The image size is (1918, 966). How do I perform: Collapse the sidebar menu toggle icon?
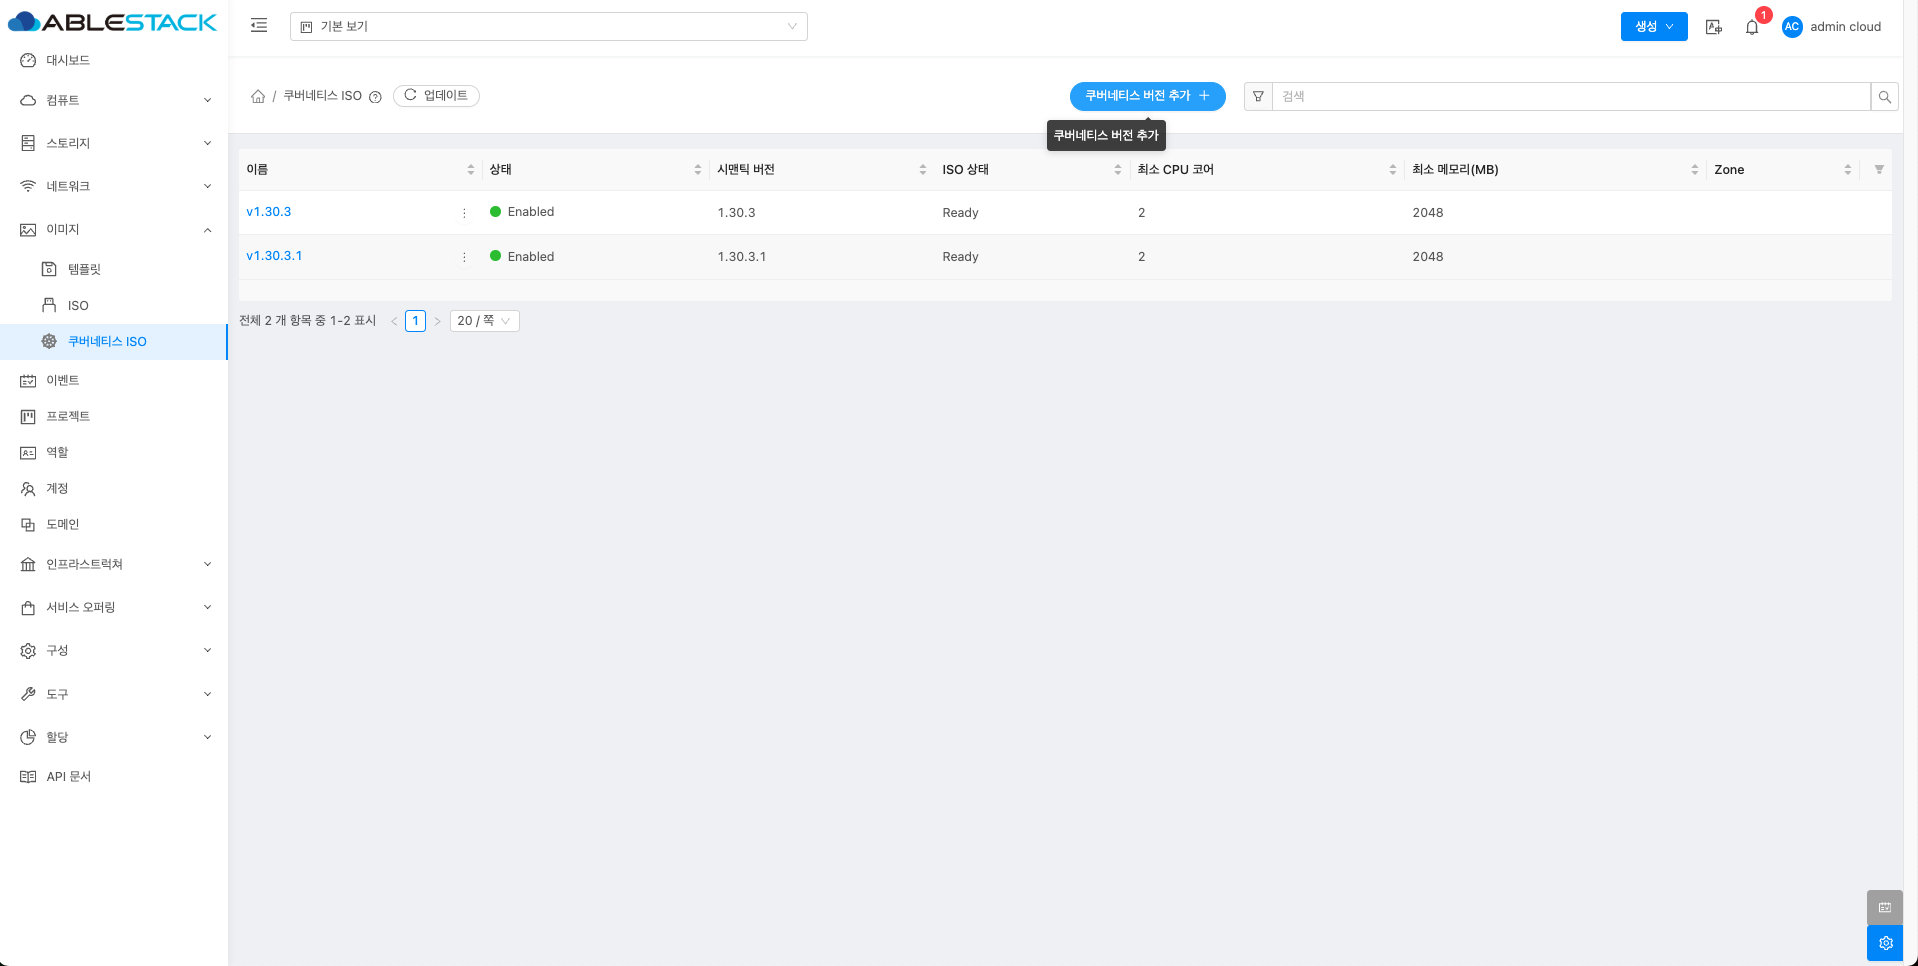[259, 26]
